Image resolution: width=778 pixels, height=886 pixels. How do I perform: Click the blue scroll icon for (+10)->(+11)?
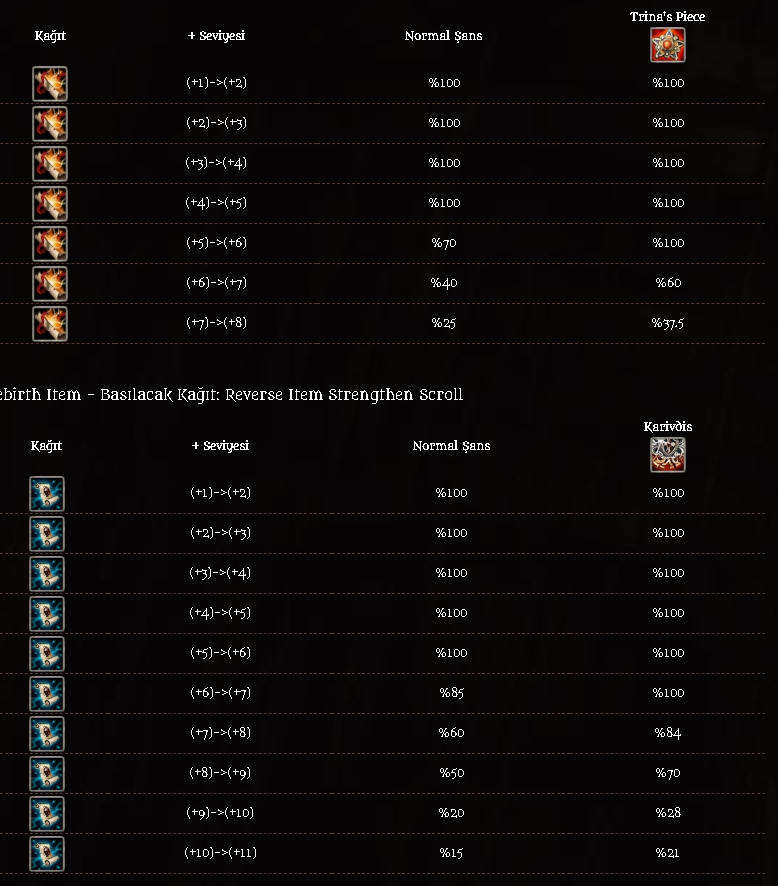pos(47,854)
